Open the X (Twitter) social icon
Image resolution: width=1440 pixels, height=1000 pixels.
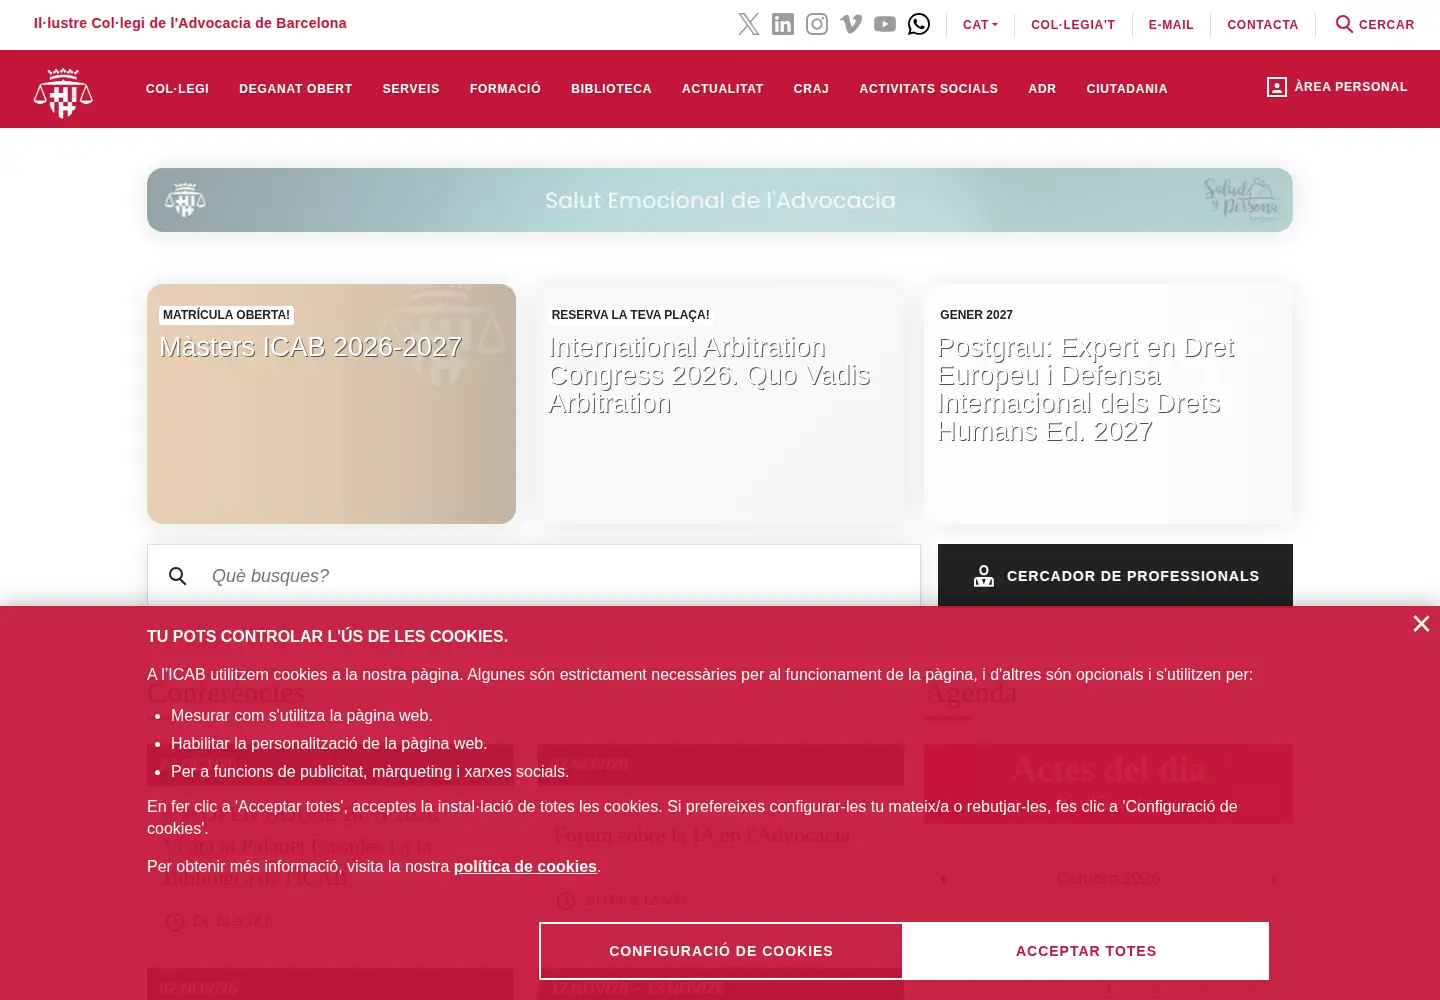point(749,24)
